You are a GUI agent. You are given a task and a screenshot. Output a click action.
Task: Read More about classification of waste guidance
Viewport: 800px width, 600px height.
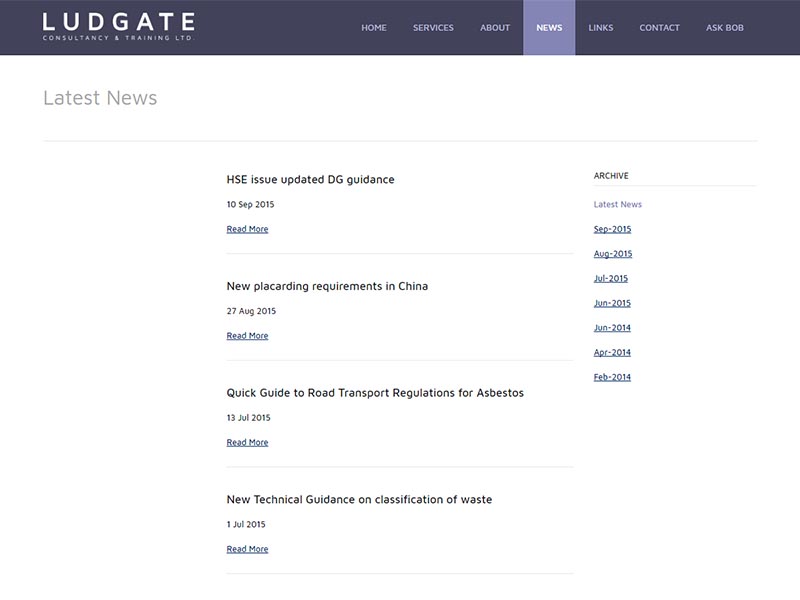coord(247,549)
